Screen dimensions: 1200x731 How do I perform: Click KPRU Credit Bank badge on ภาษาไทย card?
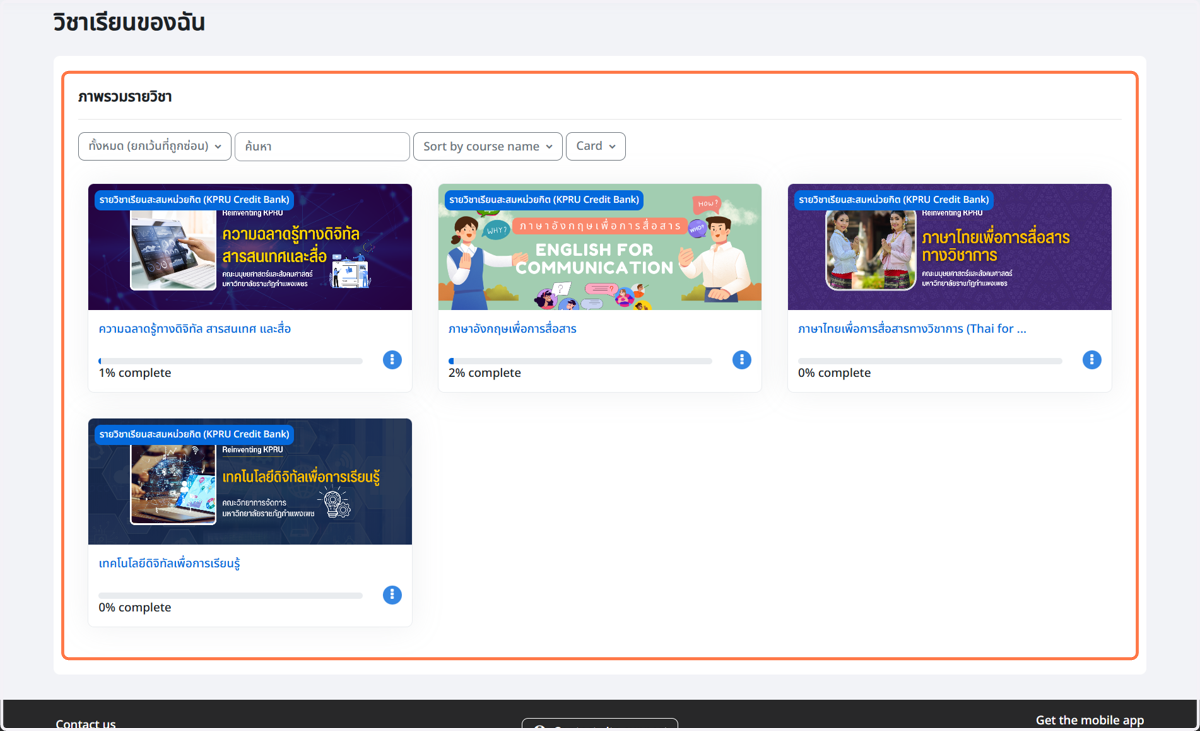tap(894, 200)
